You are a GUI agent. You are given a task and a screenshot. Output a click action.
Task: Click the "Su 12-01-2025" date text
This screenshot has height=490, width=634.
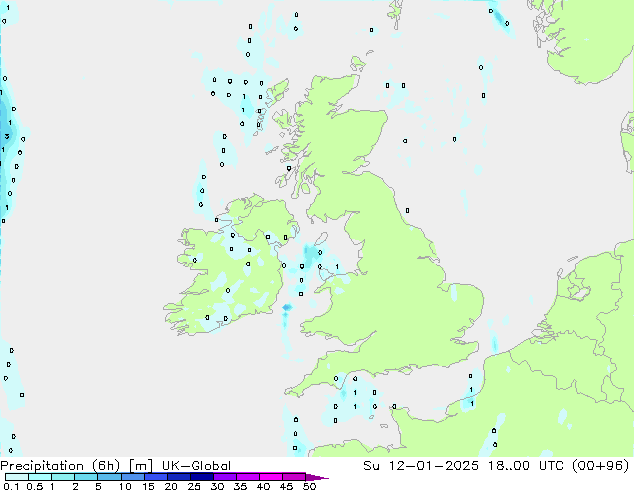(x=421, y=466)
